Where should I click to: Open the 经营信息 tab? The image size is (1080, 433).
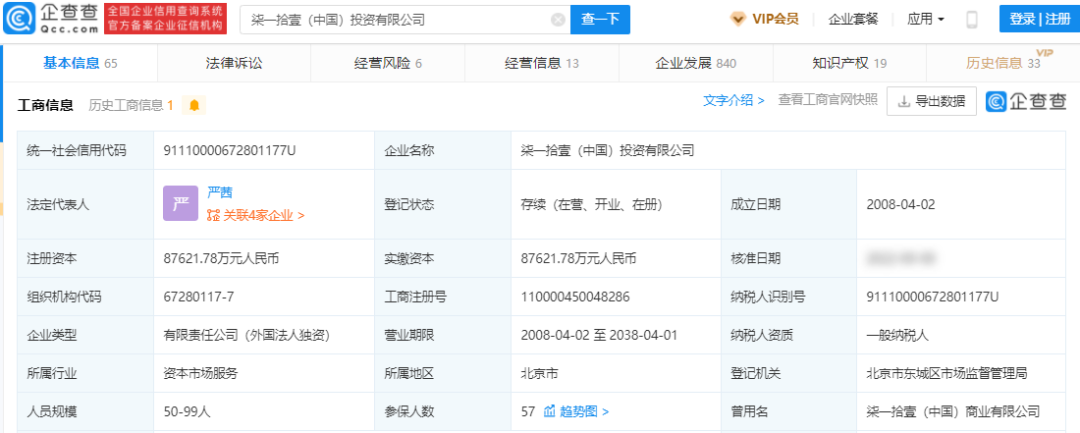tap(541, 63)
